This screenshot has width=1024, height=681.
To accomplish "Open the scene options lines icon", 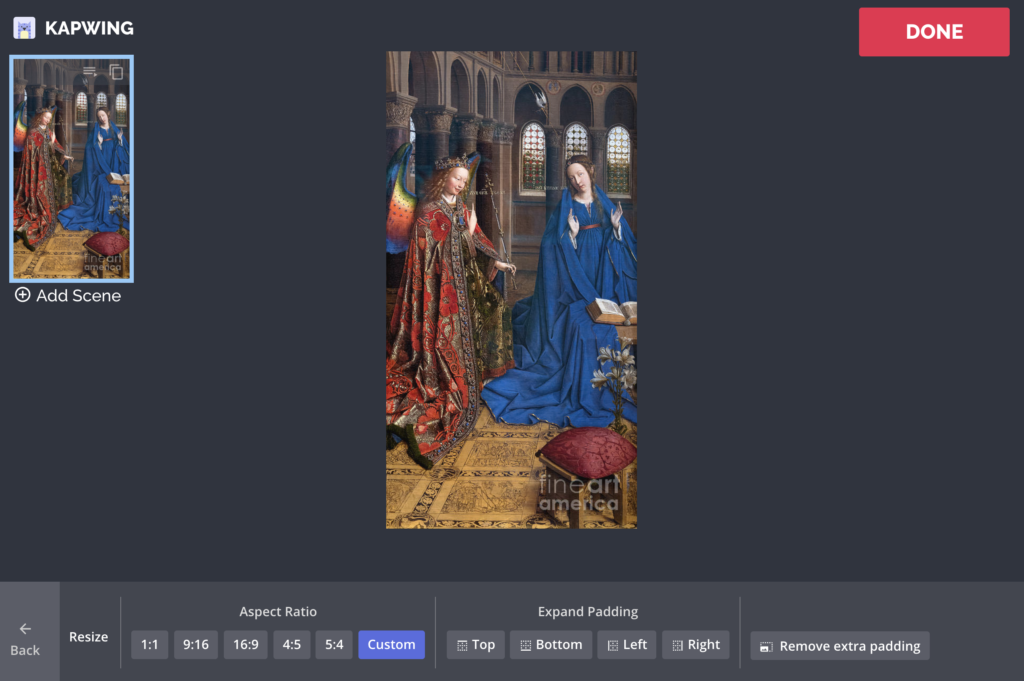I will coord(89,71).
